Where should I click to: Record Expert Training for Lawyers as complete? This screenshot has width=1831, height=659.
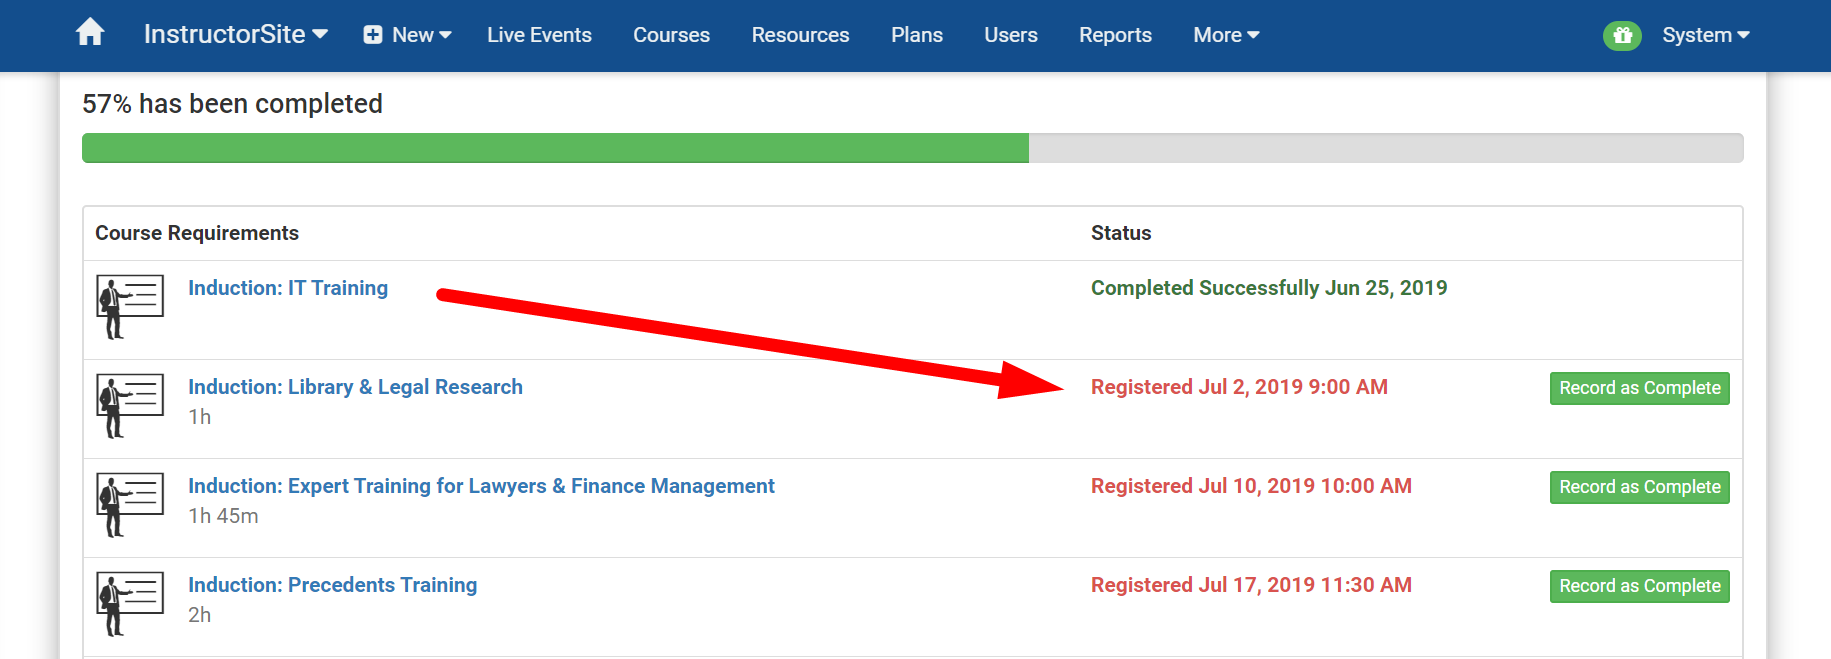1640,487
